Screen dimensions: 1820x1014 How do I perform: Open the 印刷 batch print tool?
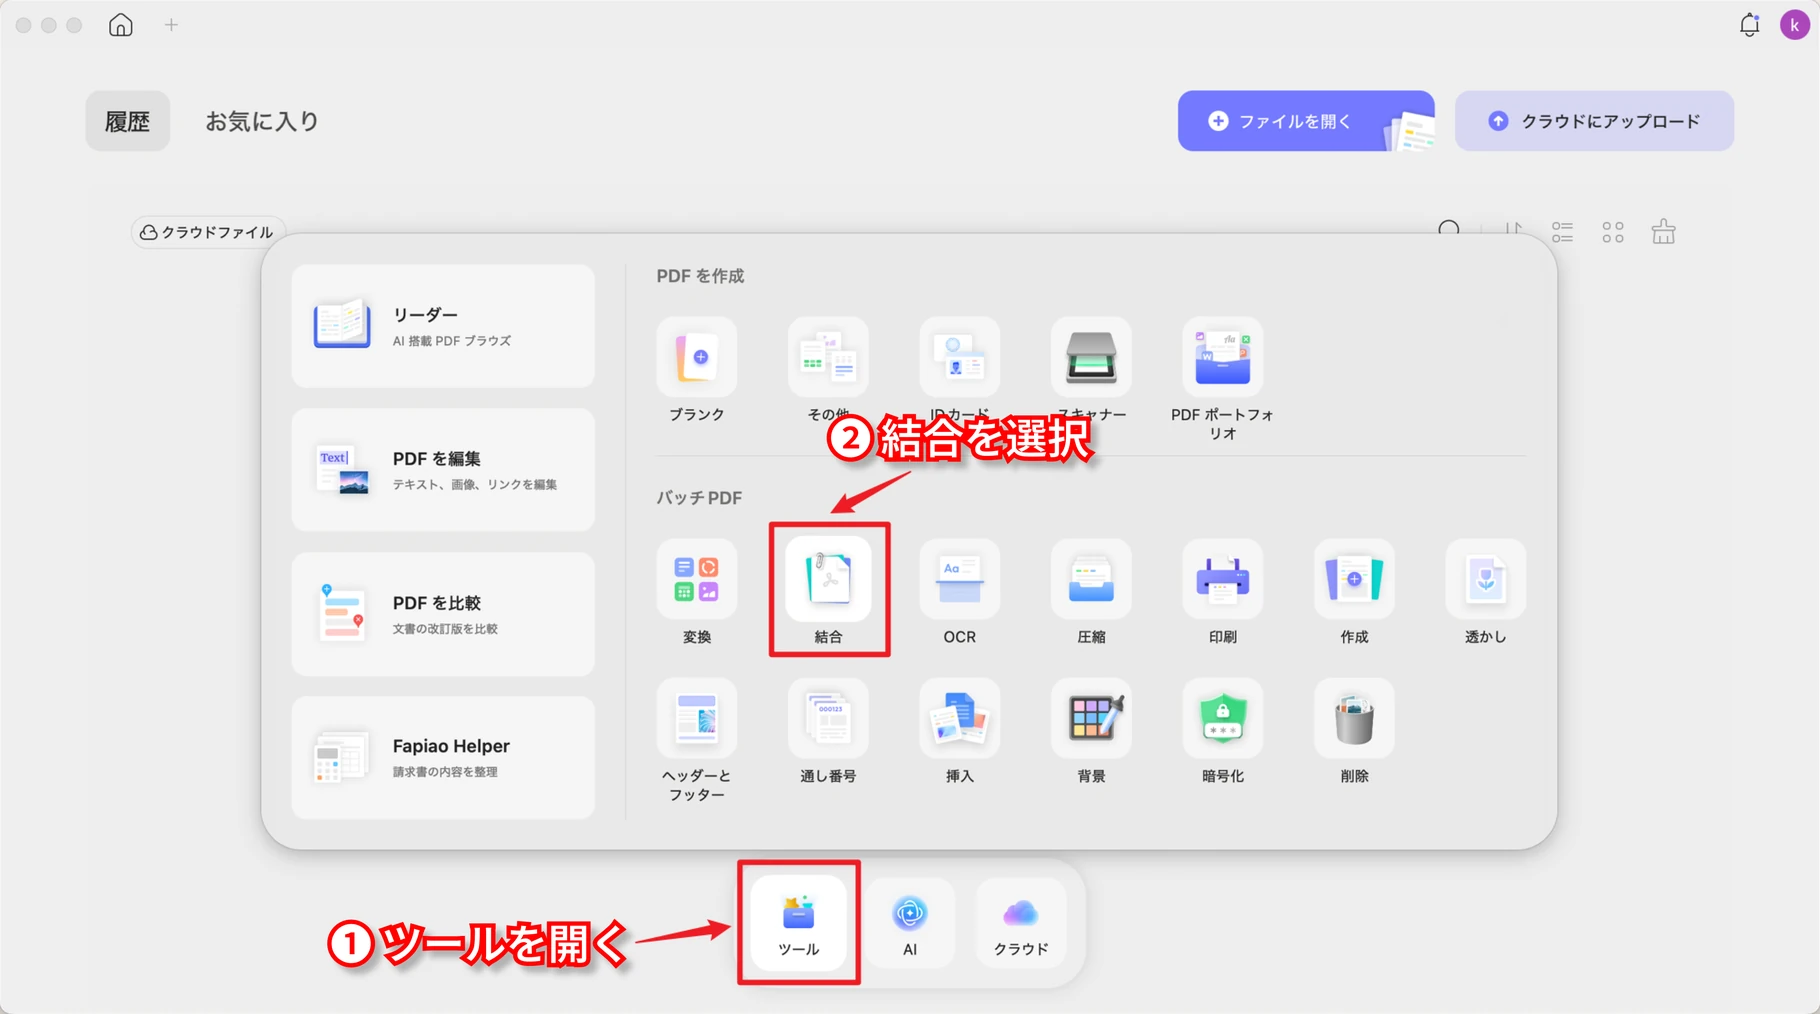point(1222,579)
